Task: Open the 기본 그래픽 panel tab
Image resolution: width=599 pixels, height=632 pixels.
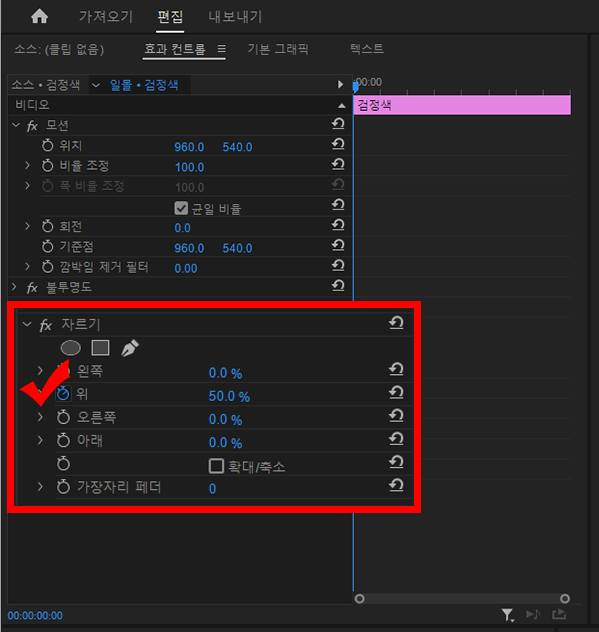Action: [x=278, y=49]
